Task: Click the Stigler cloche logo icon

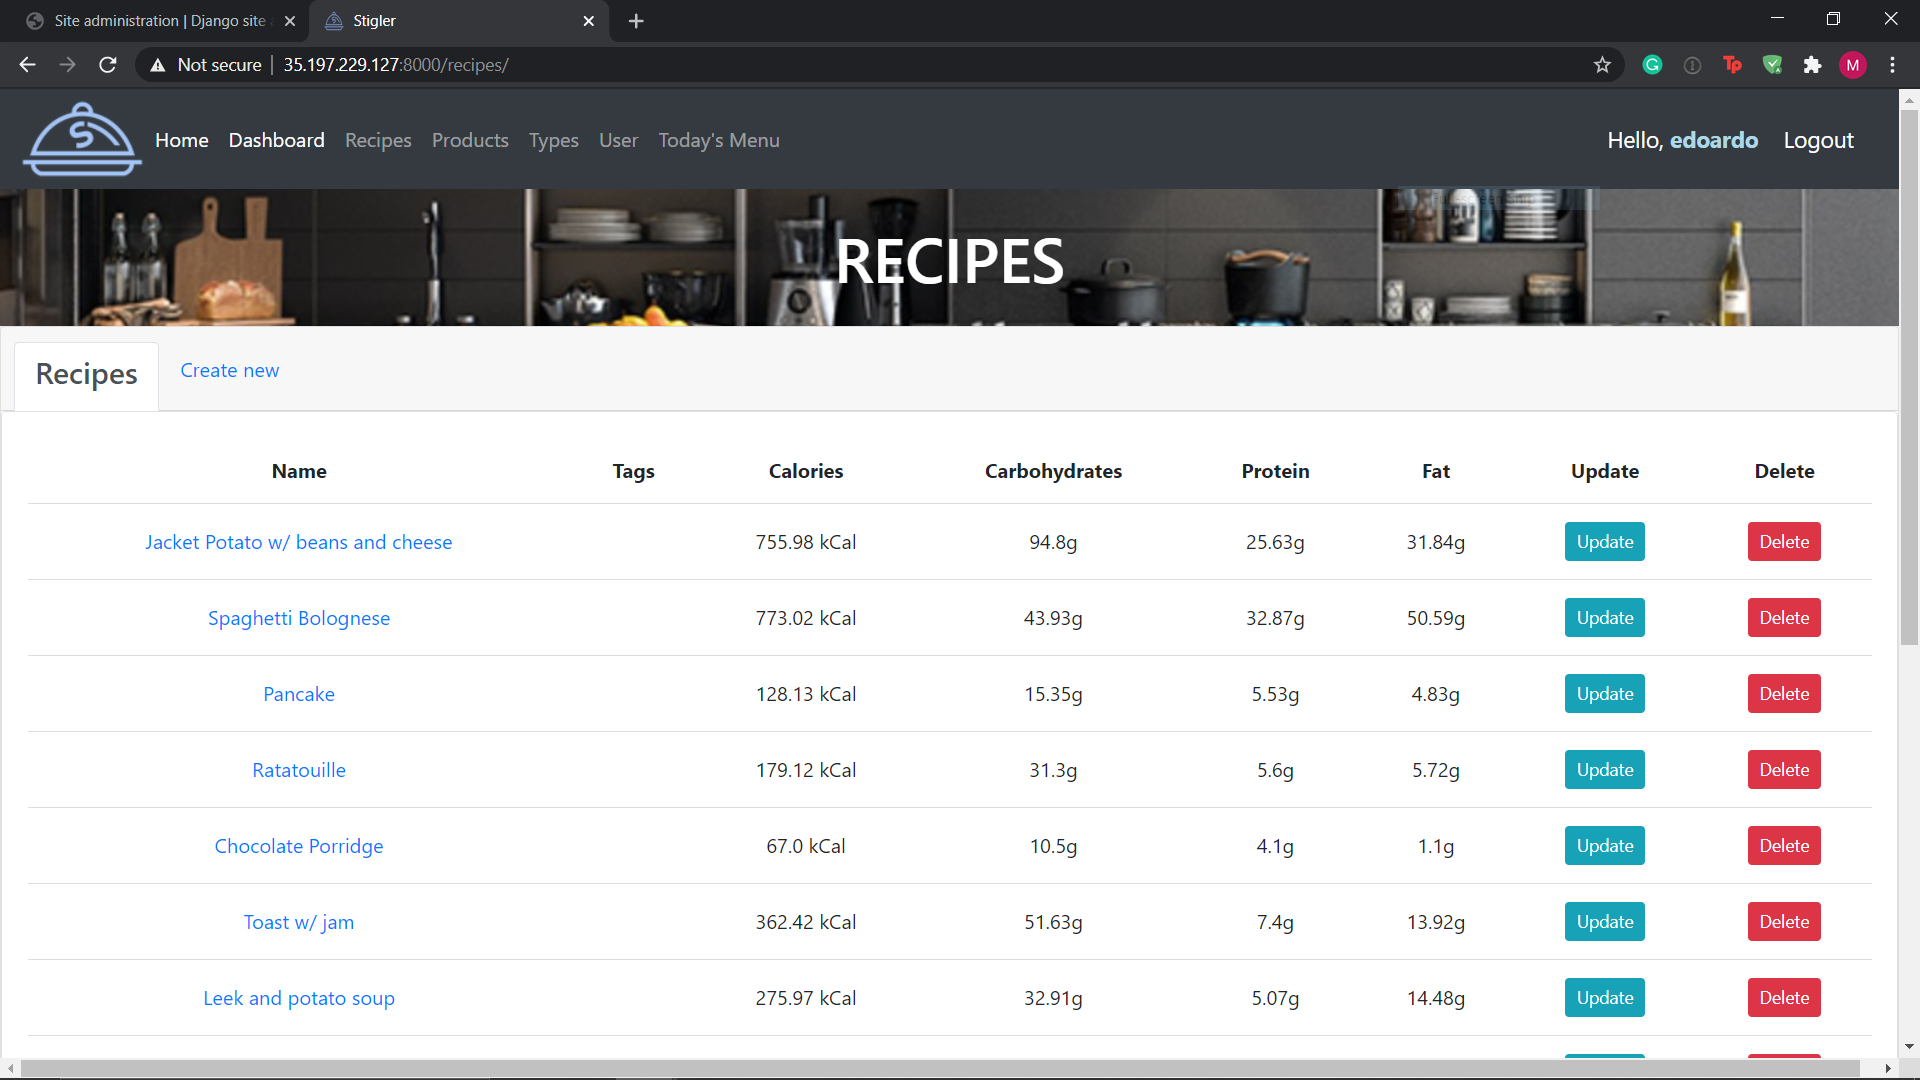Action: (x=82, y=140)
